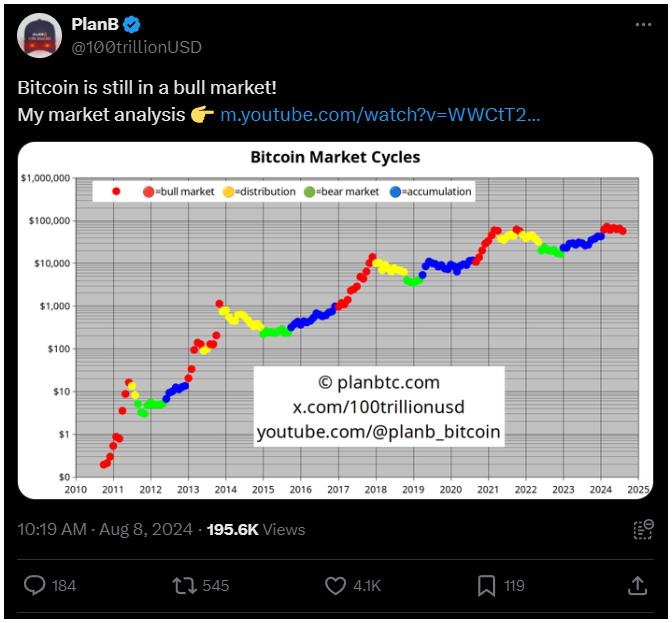The height and width of the screenshot is (623, 672).
Task: Open the share icon menu
Action: [636, 585]
